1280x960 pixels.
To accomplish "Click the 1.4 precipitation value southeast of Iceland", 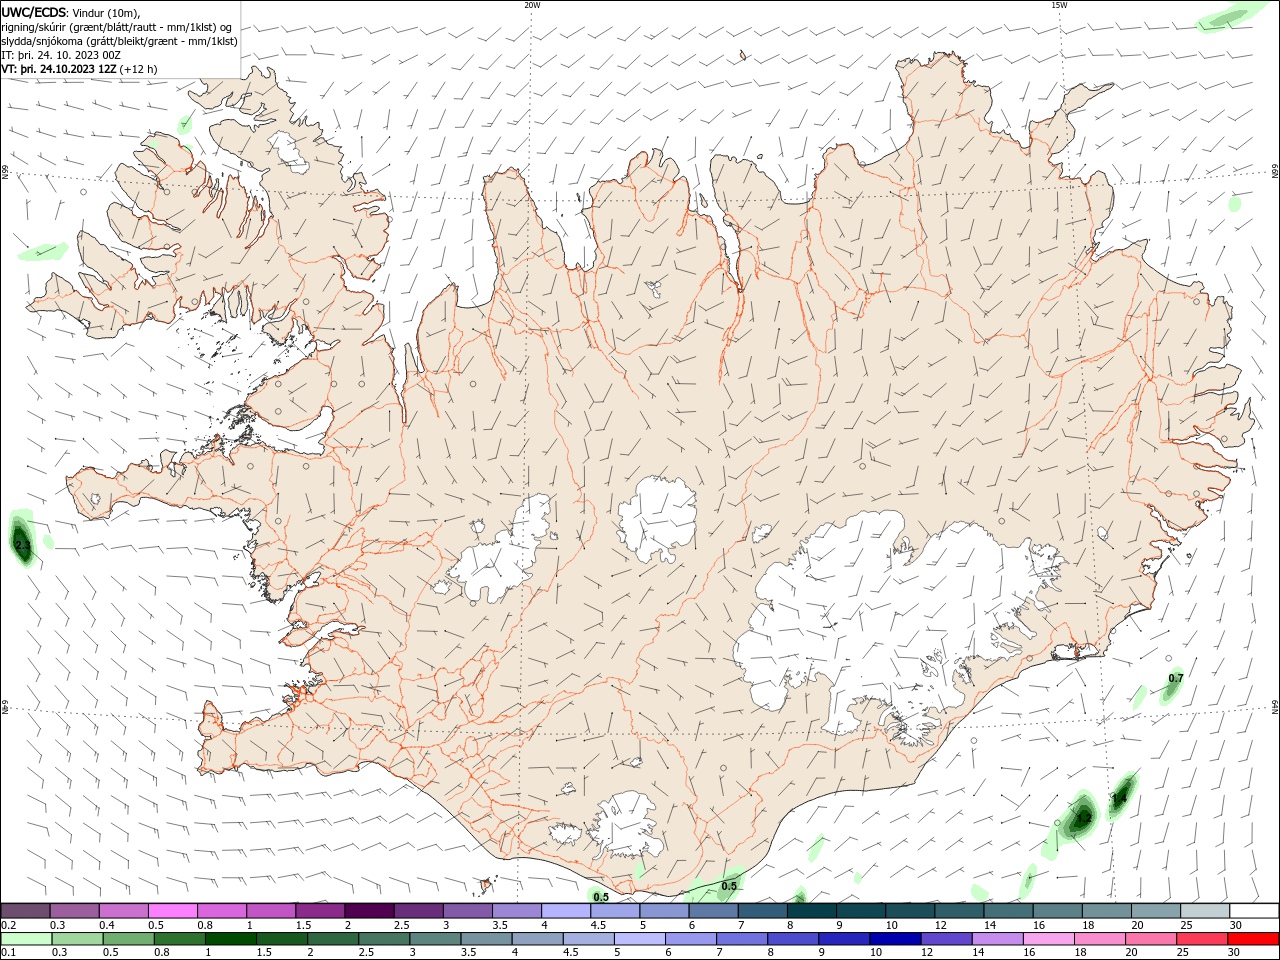I will tap(1119, 798).
